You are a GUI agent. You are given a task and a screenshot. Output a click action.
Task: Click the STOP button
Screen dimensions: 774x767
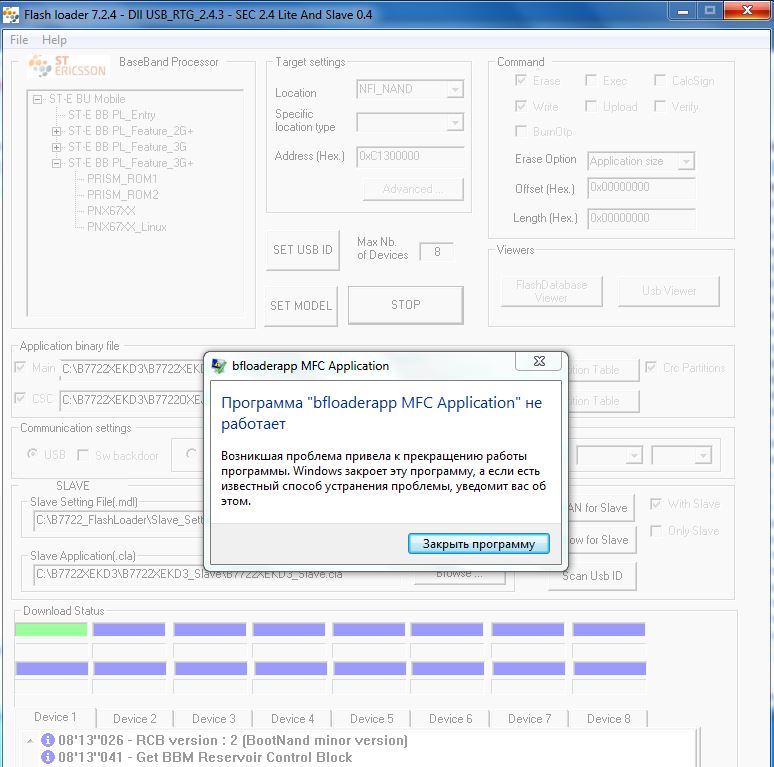405,305
